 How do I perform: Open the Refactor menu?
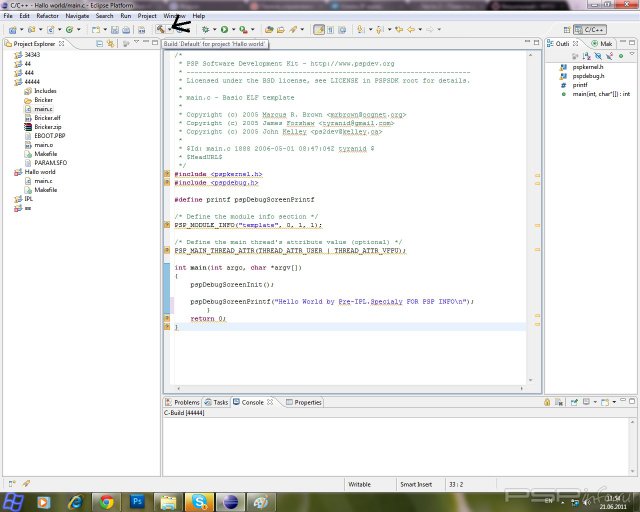click(x=47, y=16)
